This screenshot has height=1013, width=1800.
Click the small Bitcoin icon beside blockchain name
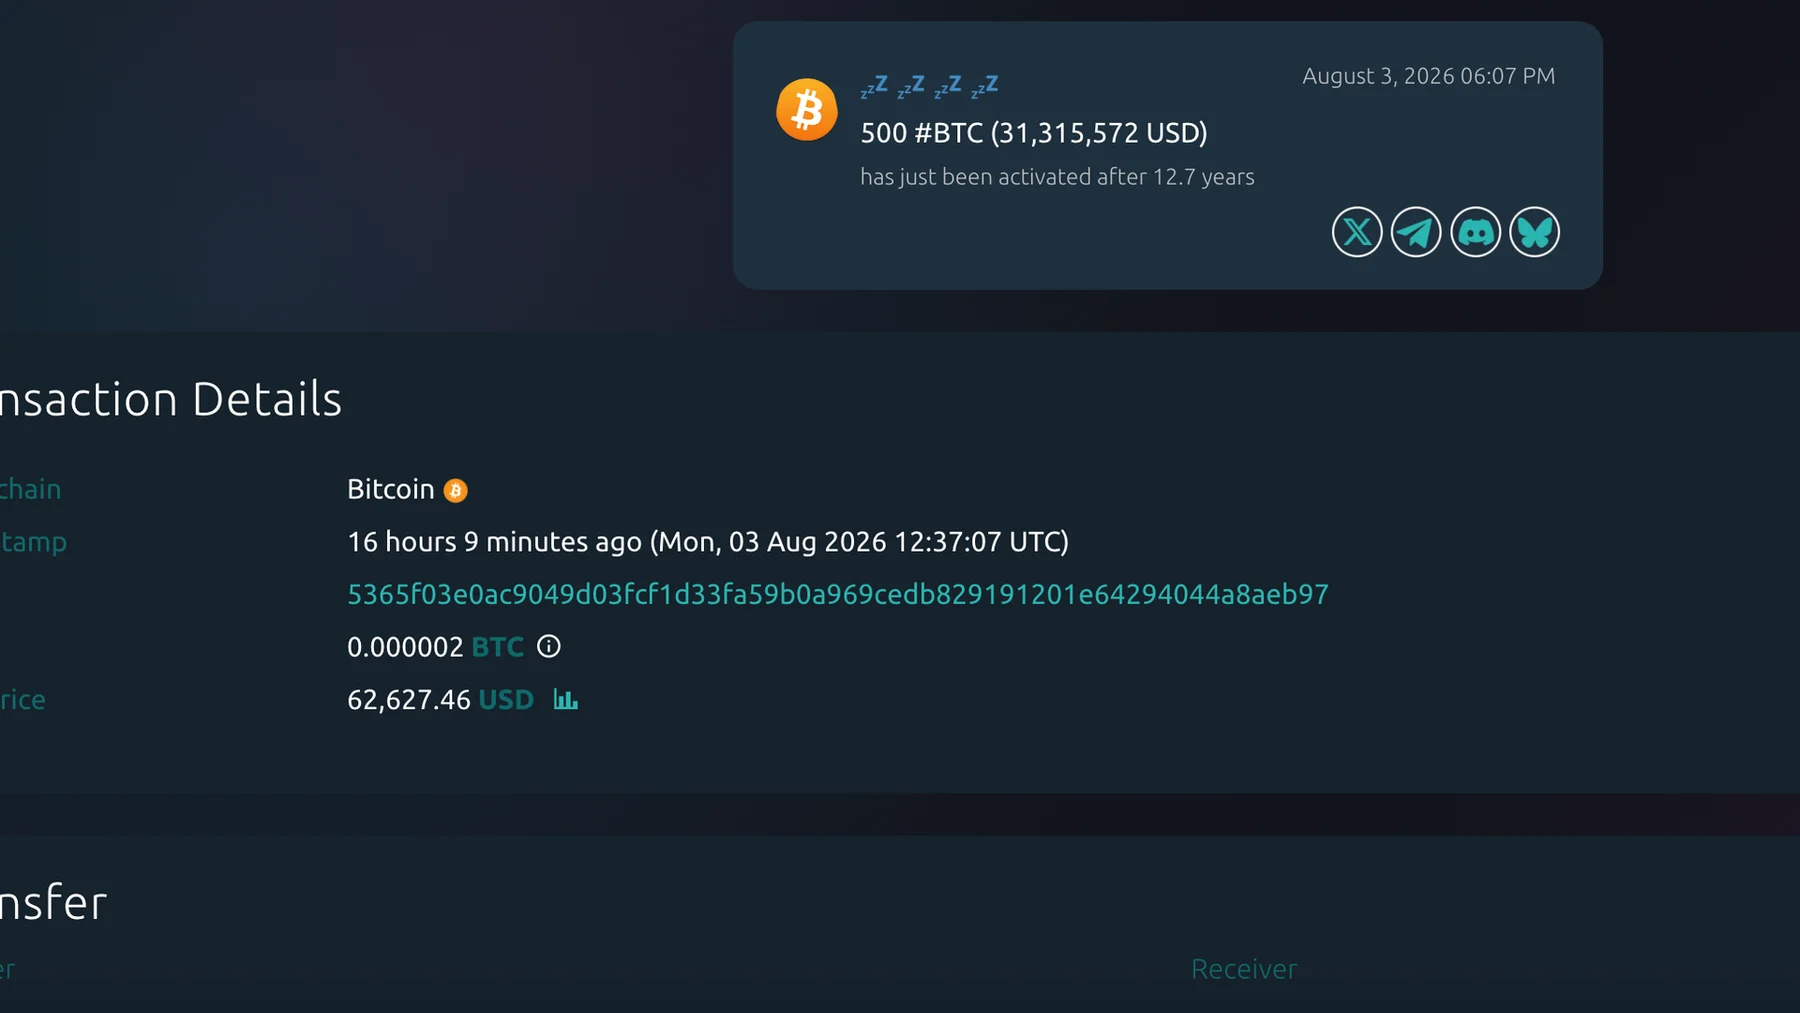point(455,490)
